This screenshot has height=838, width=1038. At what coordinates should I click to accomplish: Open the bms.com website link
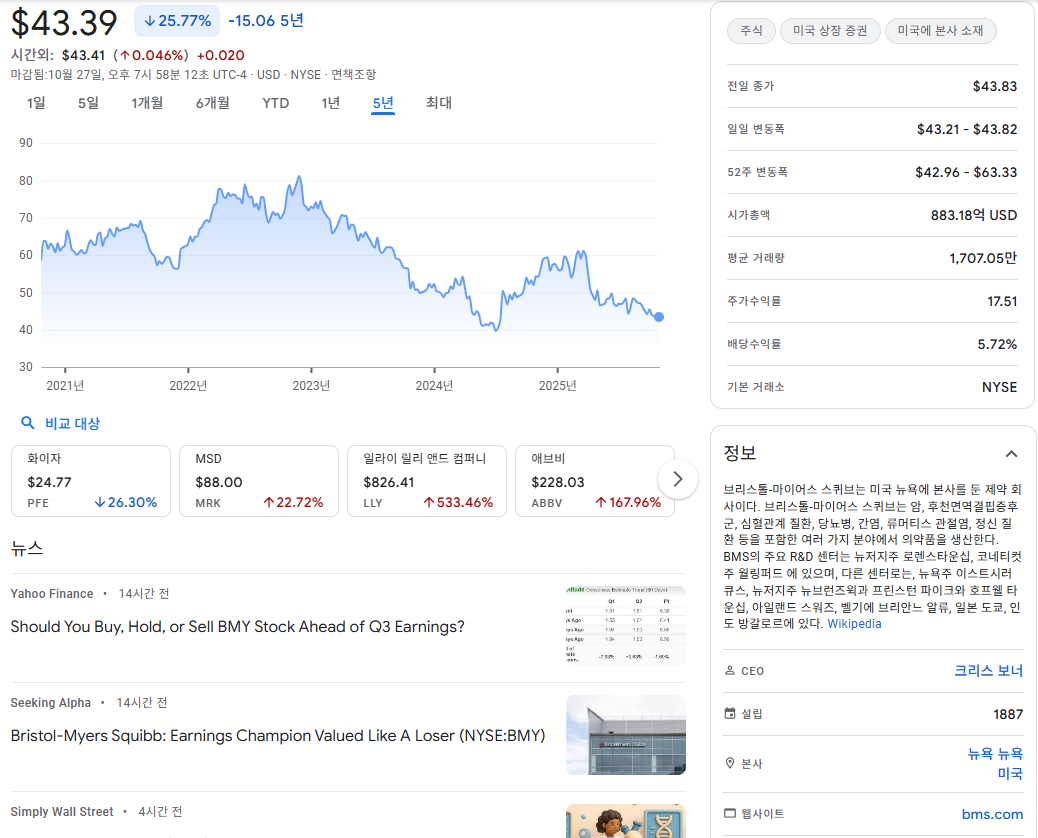(x=992, y=814)
